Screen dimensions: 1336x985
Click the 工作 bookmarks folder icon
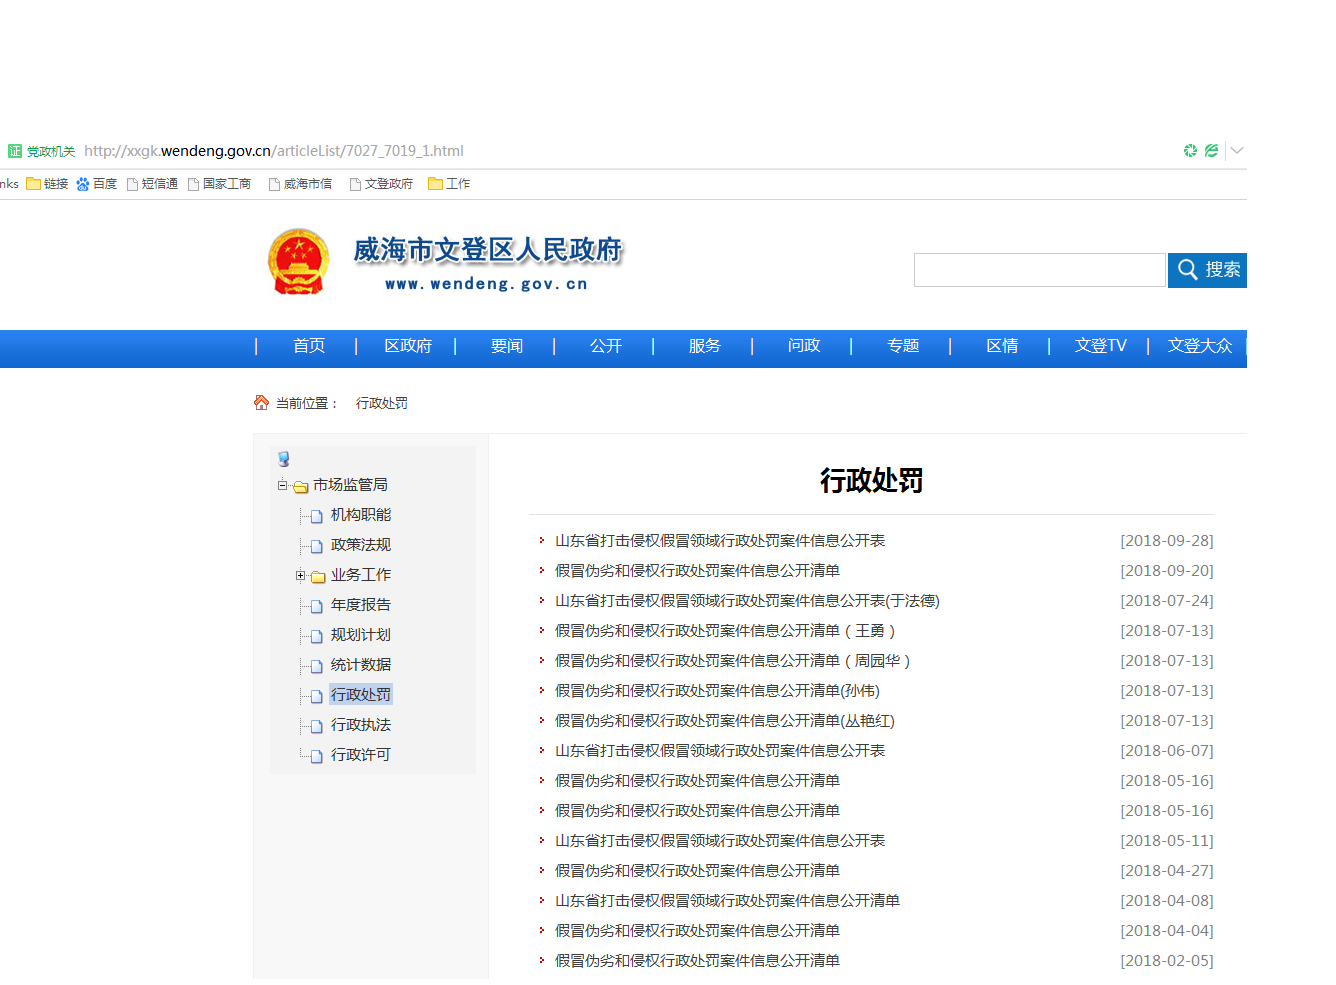(x=435, y=184)
